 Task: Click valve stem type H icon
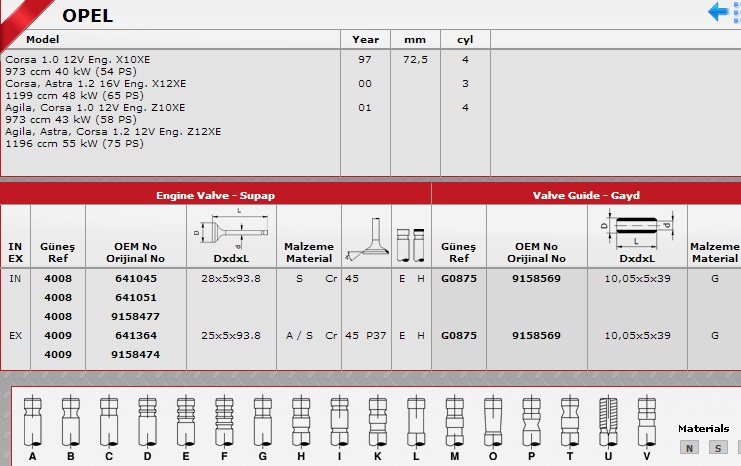pyautogui.click(x=300, y=418)
